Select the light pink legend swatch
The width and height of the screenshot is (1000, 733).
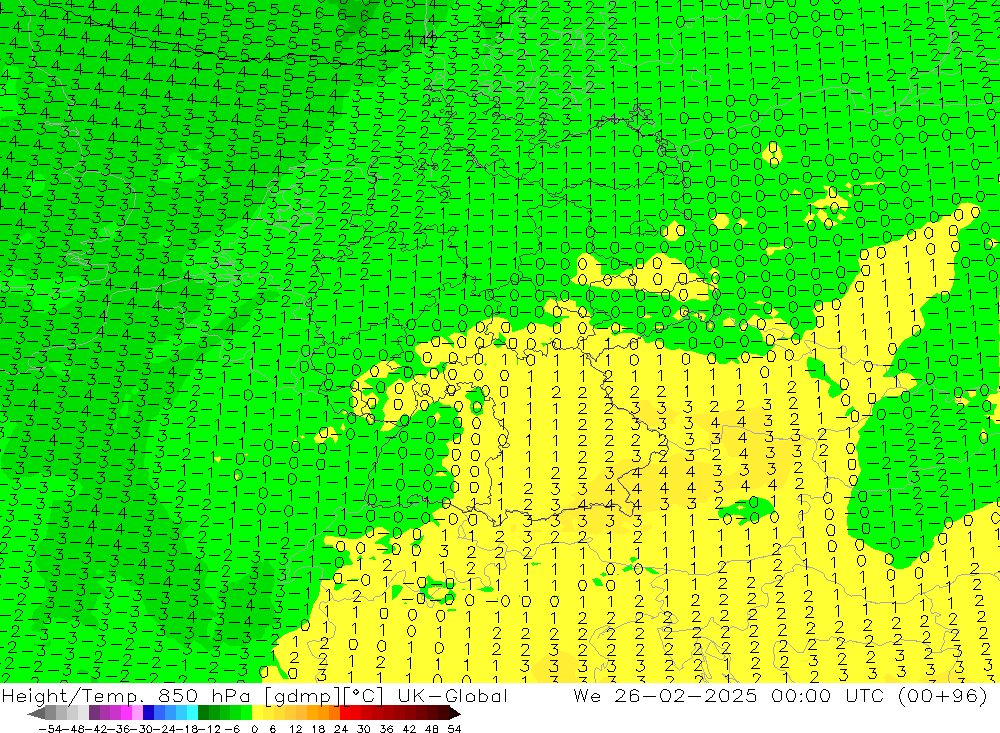click(137, 713)
